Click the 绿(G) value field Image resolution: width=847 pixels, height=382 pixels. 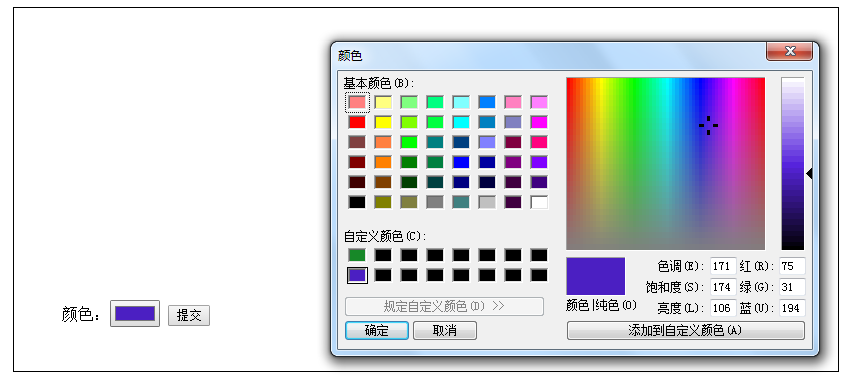coord(792,287)
